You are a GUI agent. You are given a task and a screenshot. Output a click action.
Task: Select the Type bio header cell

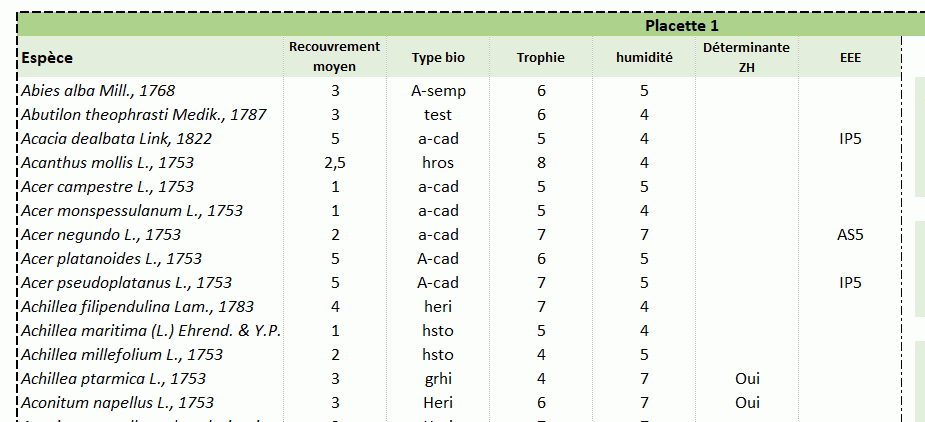click(x=438, y=58)
